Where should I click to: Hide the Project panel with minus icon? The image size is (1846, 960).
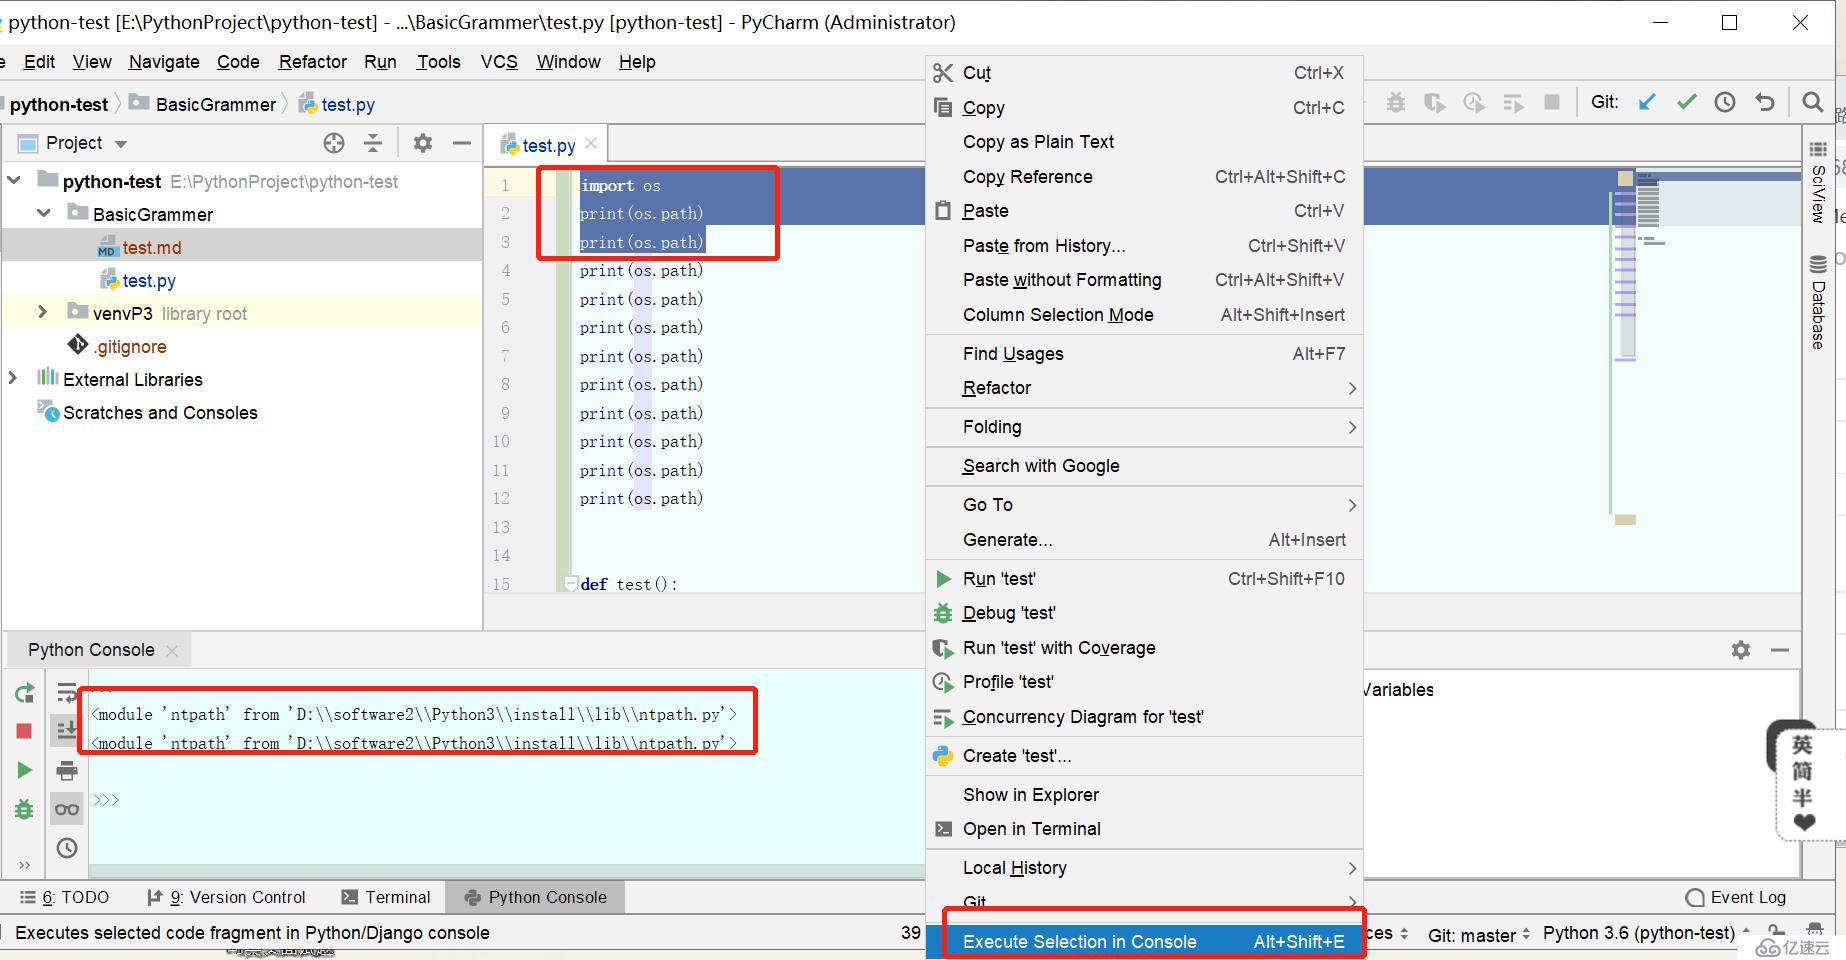coord(462,143)
